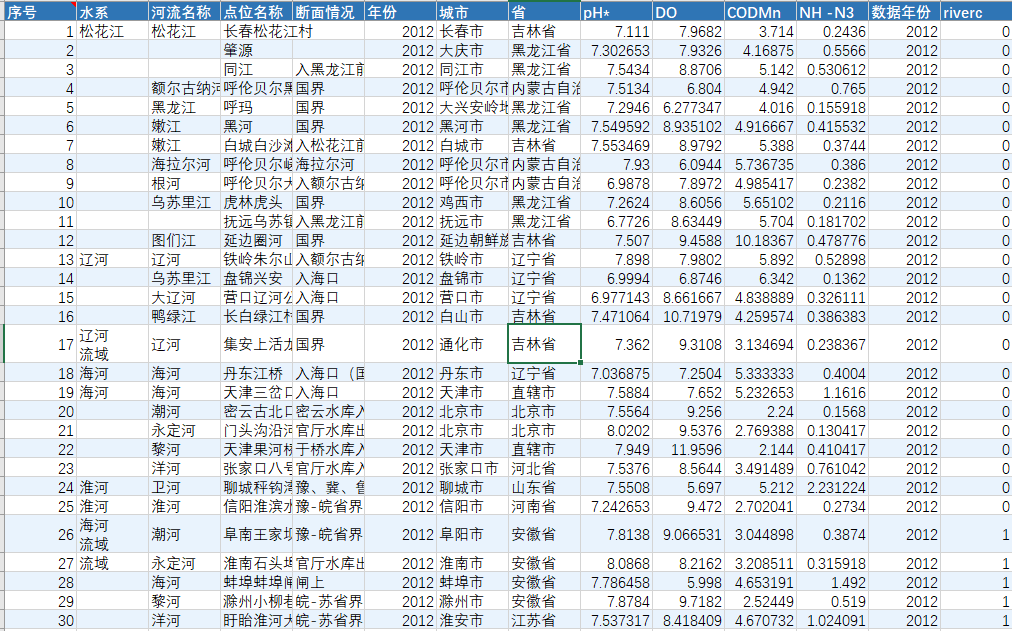Select the 北京市 province cell in row 20
Screen dimensions: 1012x631
pyautogui.click(x=544, y=412)
